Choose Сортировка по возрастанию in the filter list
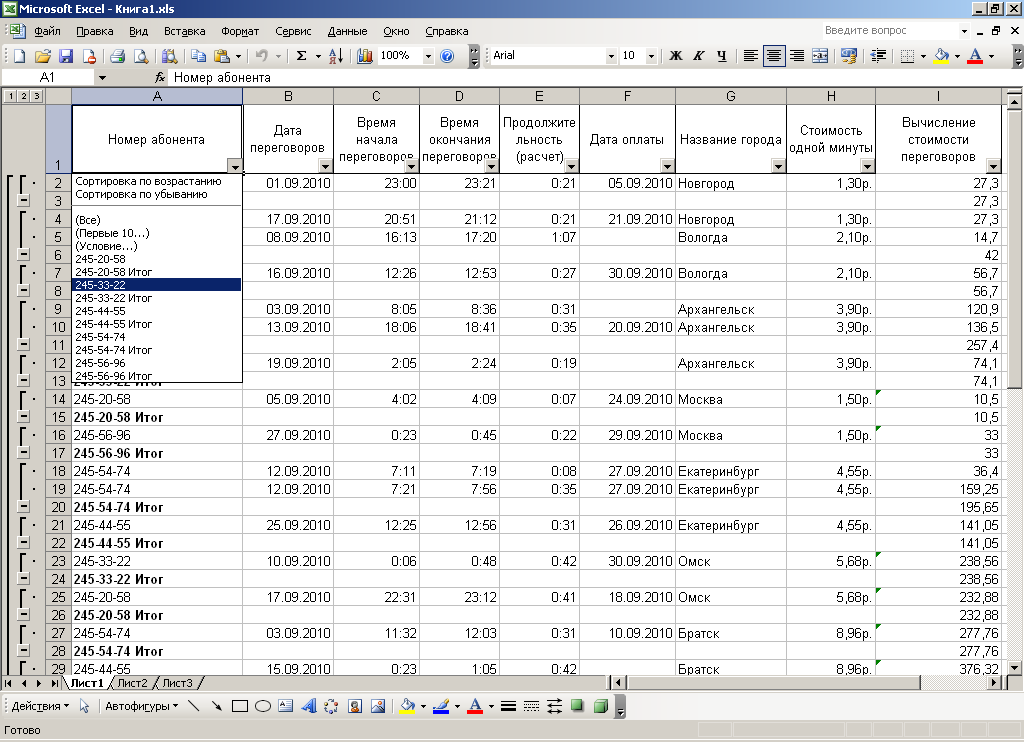The width and height of the screenshot is (1024, 742). tap(148, 182)
